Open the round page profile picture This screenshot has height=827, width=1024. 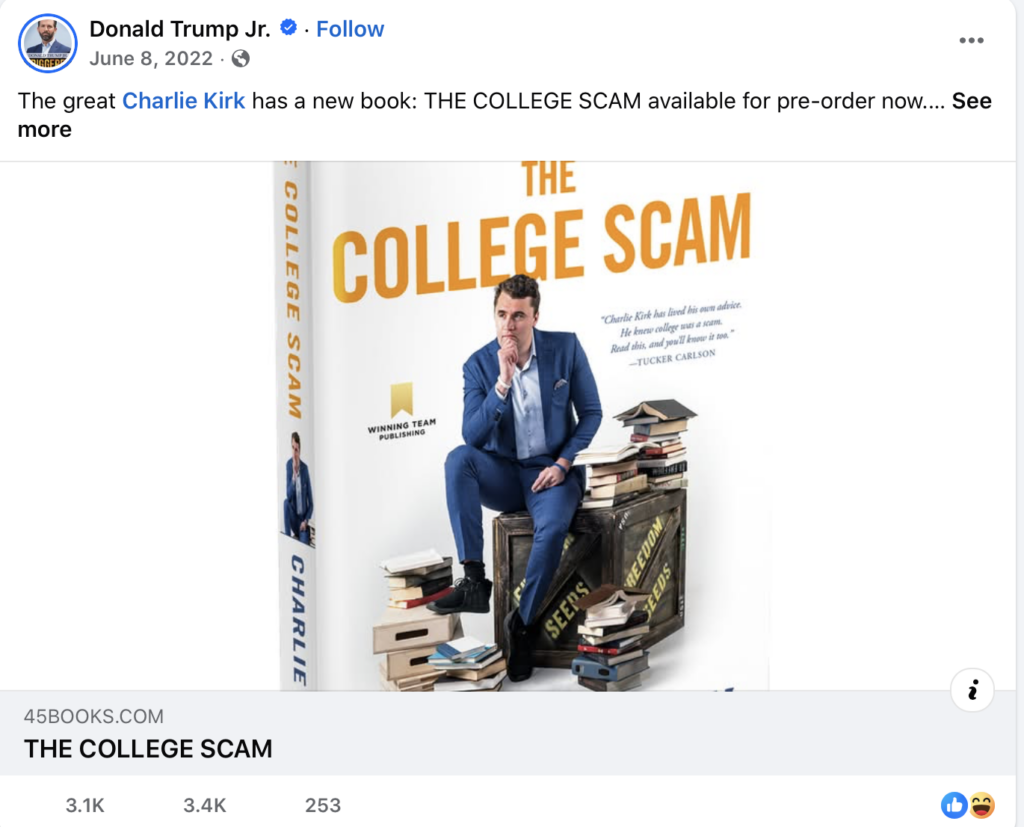click(x=48, y=43)
